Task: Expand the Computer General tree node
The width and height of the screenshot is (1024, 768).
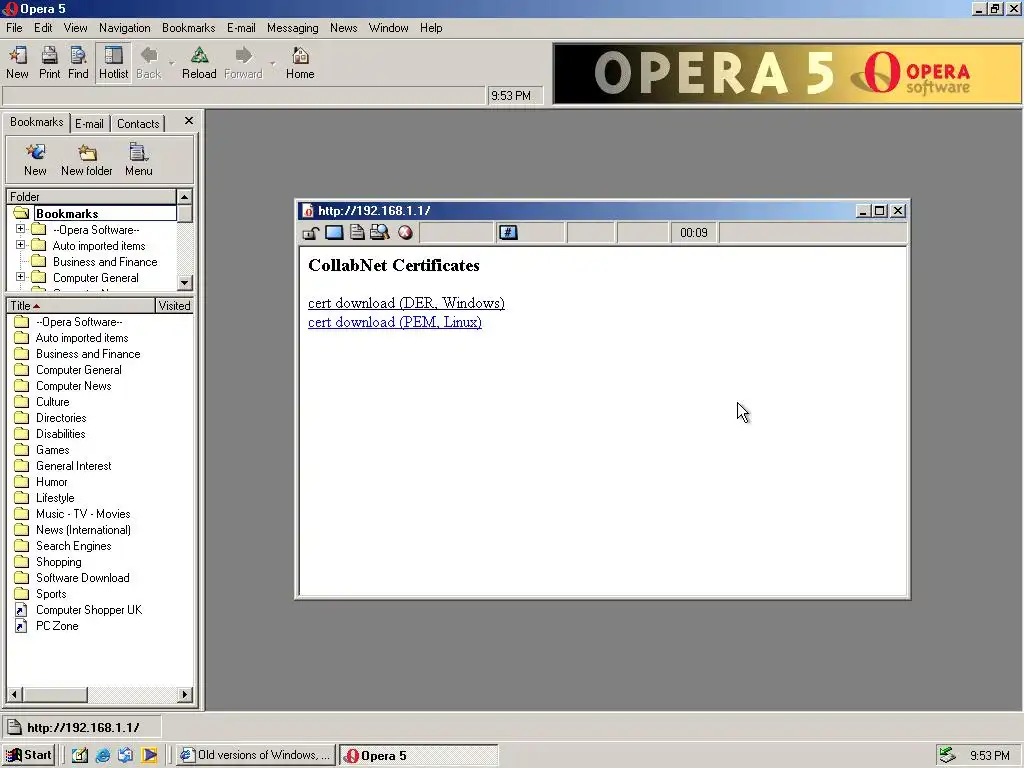Action: (20, 277)
